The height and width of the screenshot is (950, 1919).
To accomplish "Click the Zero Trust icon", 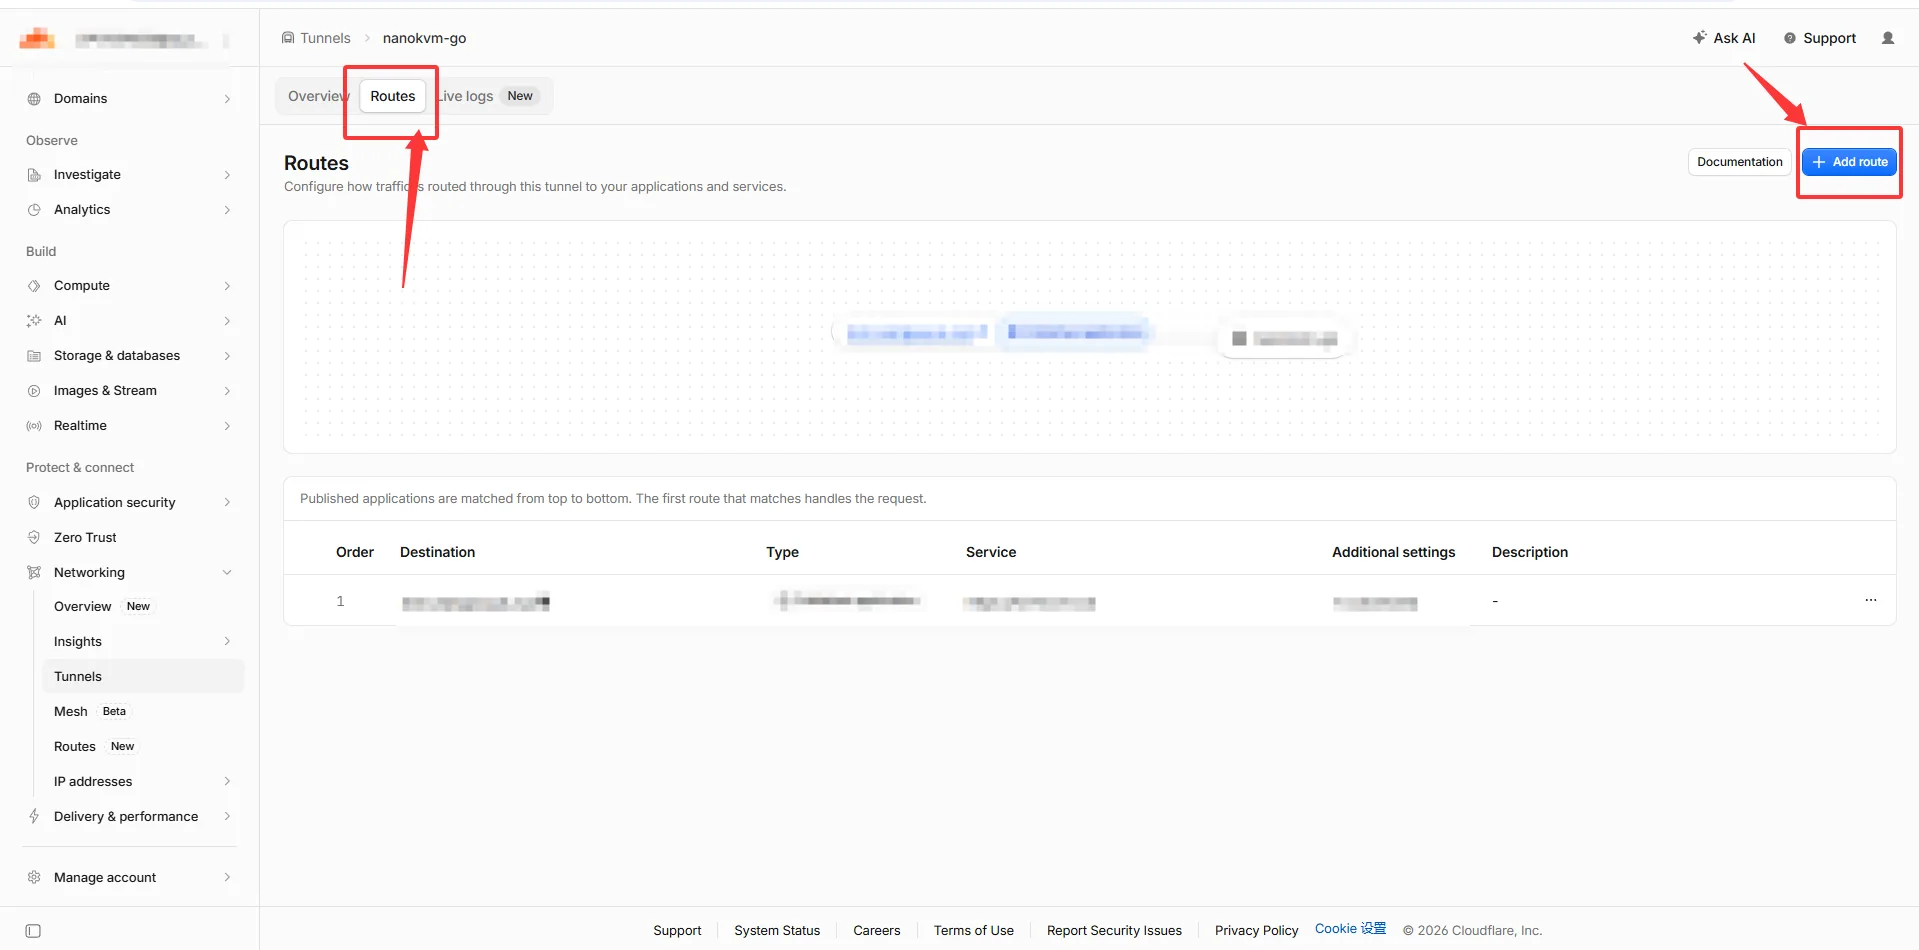I will pyautogui.click(x=34, y=537).
